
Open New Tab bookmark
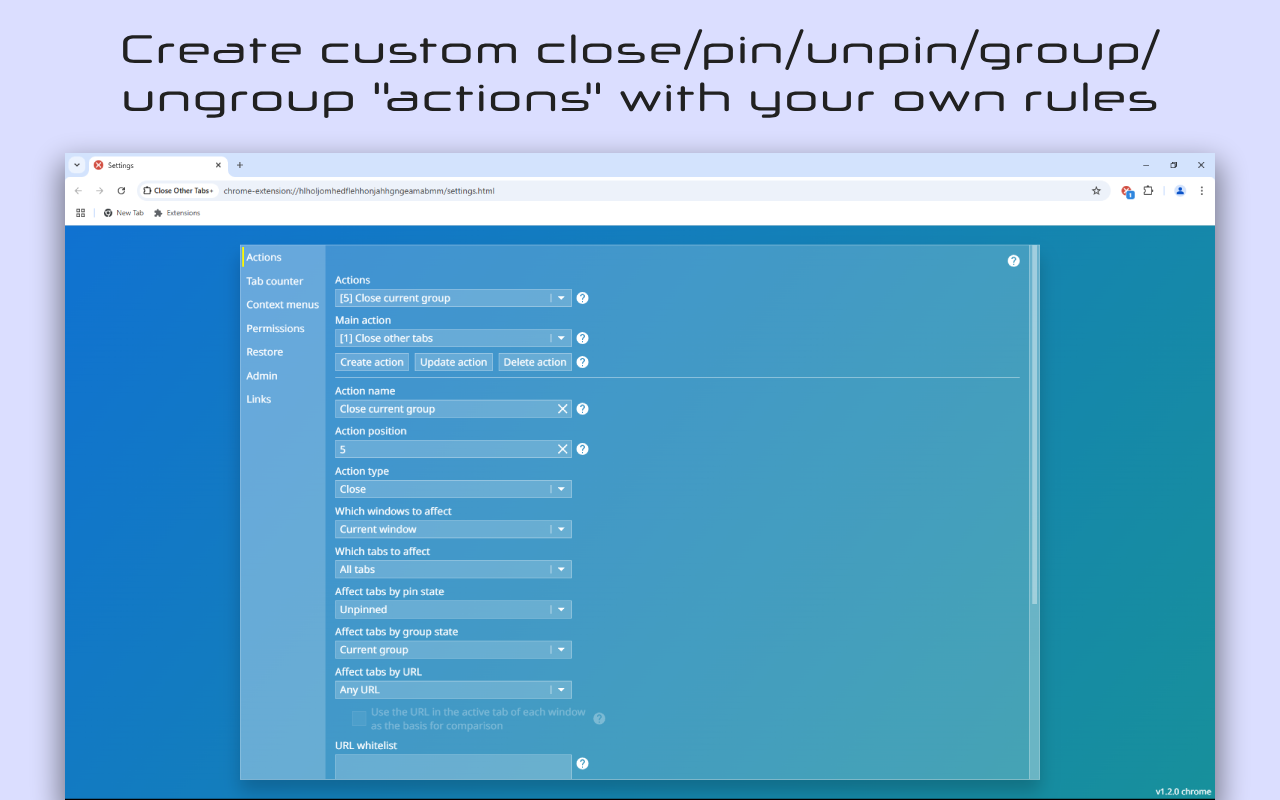pos(124,213)
